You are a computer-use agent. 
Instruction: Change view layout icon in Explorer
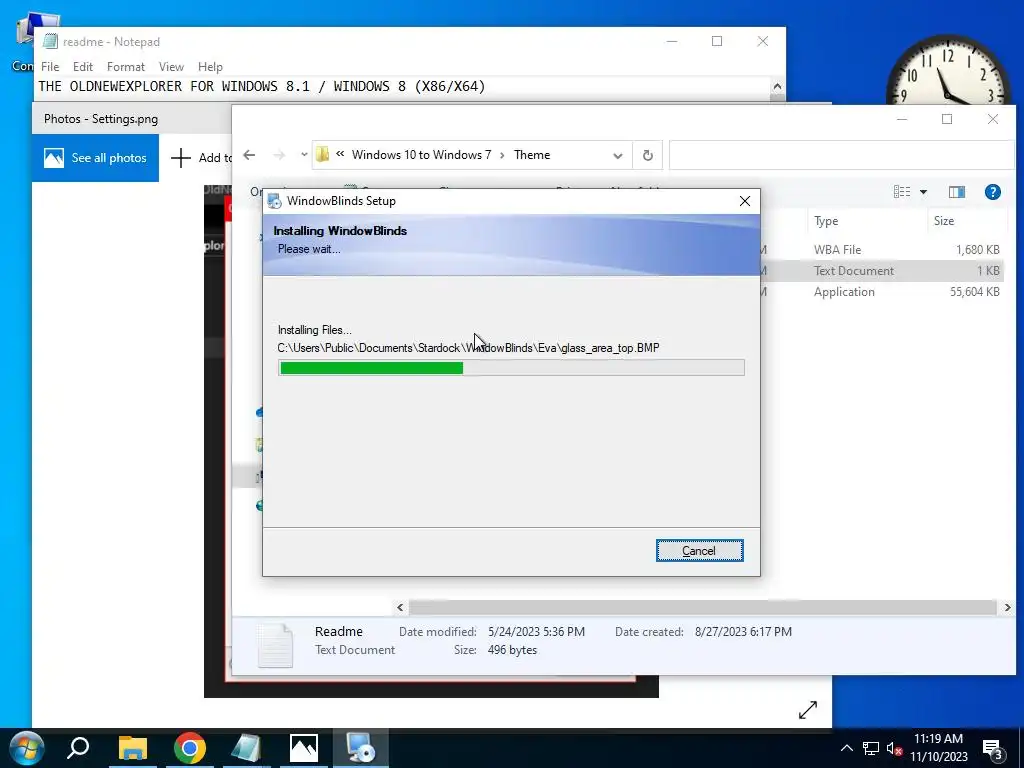[x=902, y=191]
